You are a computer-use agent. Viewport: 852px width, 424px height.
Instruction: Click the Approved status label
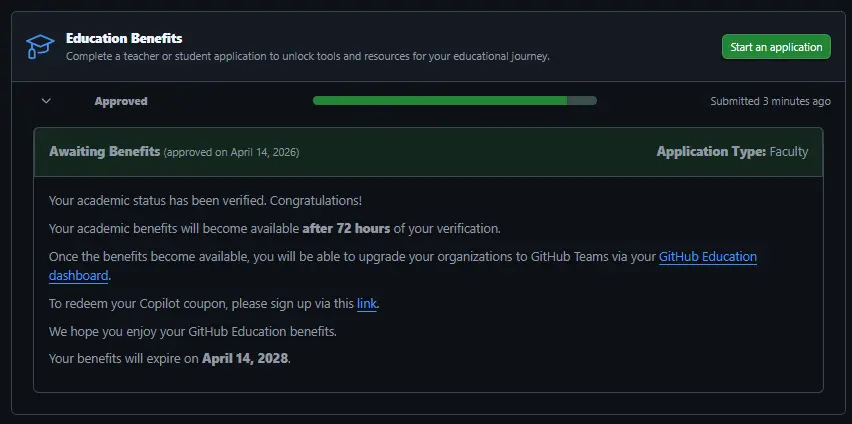pyautogui.click(x=121, y=101)
